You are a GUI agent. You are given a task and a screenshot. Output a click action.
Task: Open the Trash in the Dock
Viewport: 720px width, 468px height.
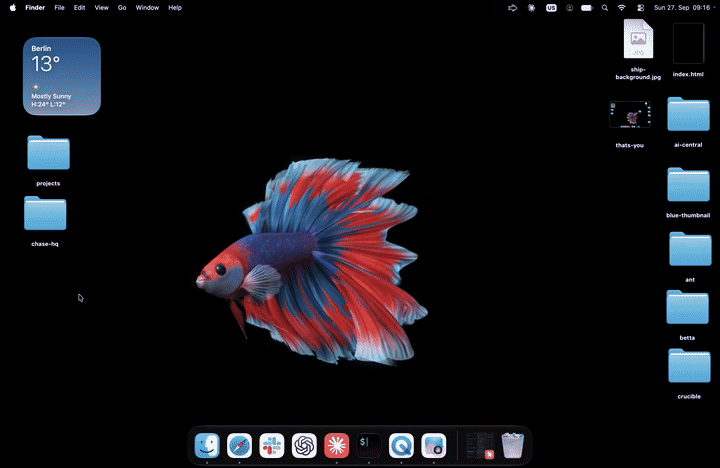click(512, 445)
